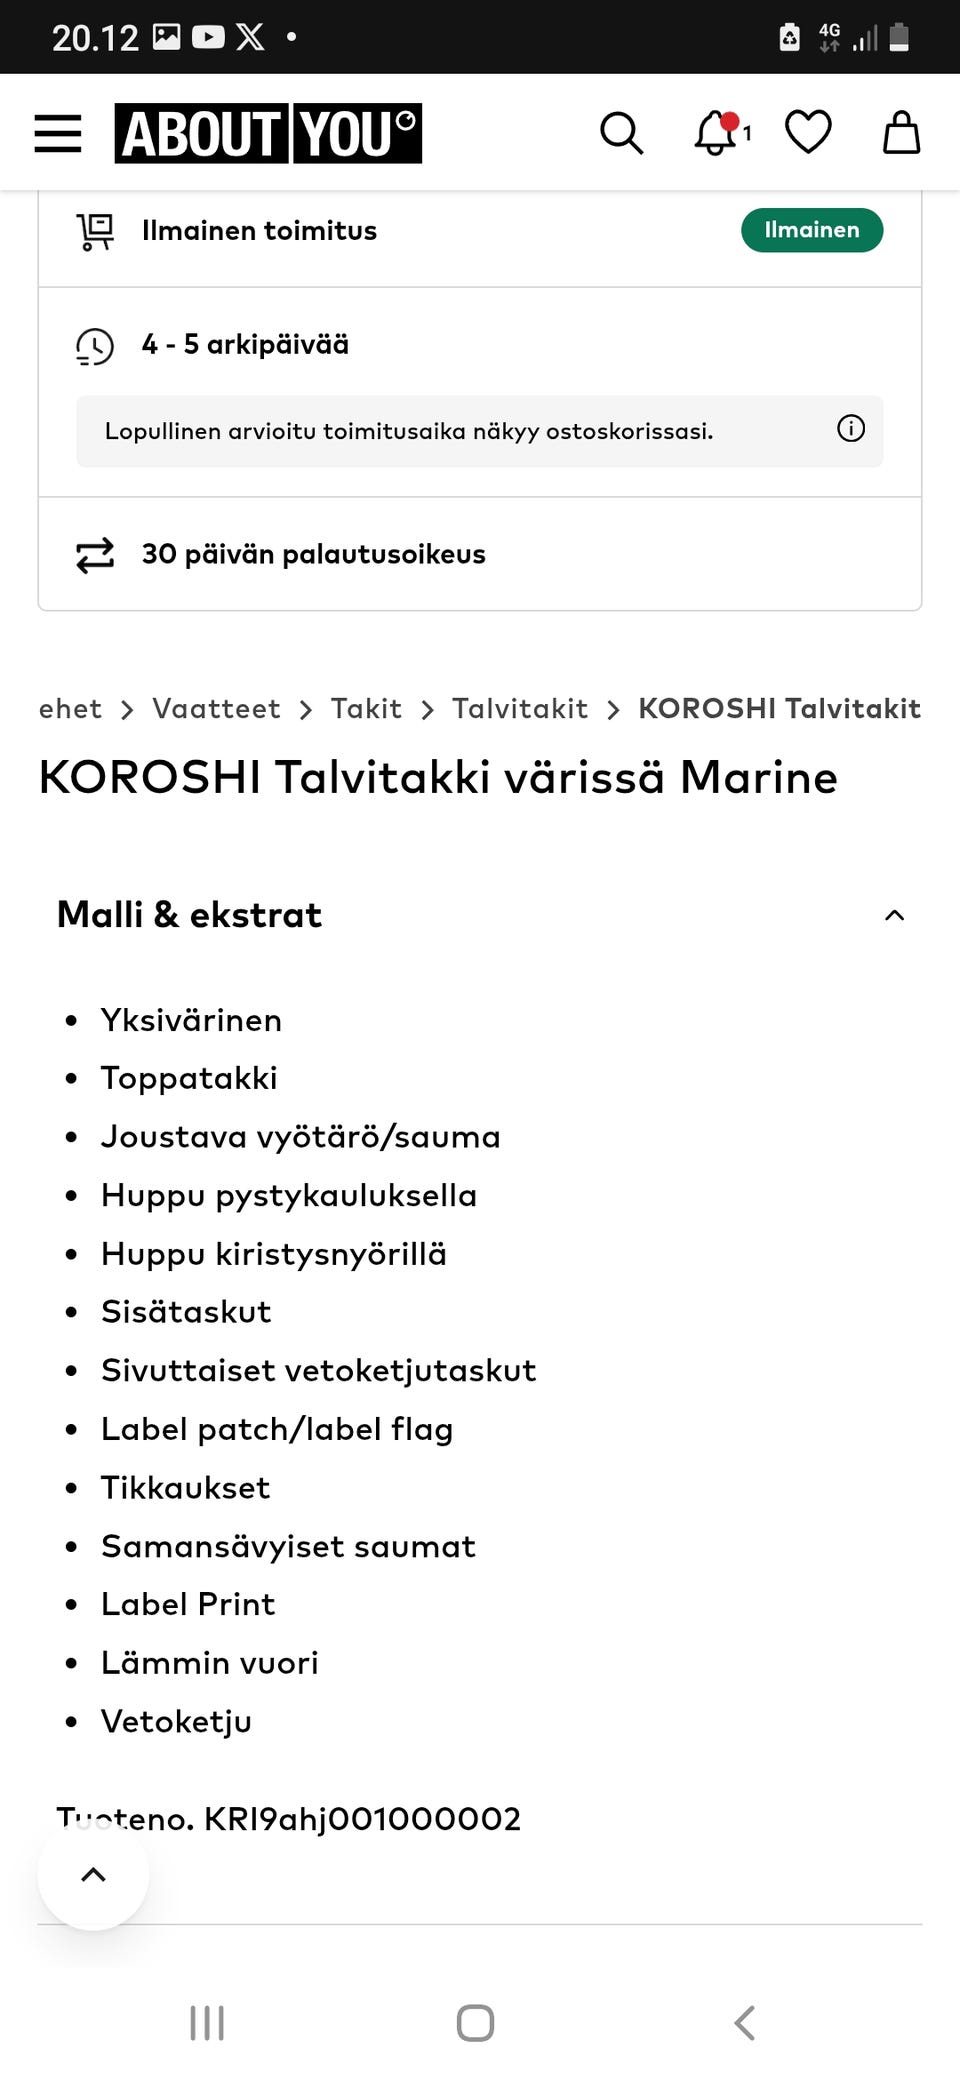
Task: Open the Talvitakit breadcrumb category
Action: [x=519, y=708]
